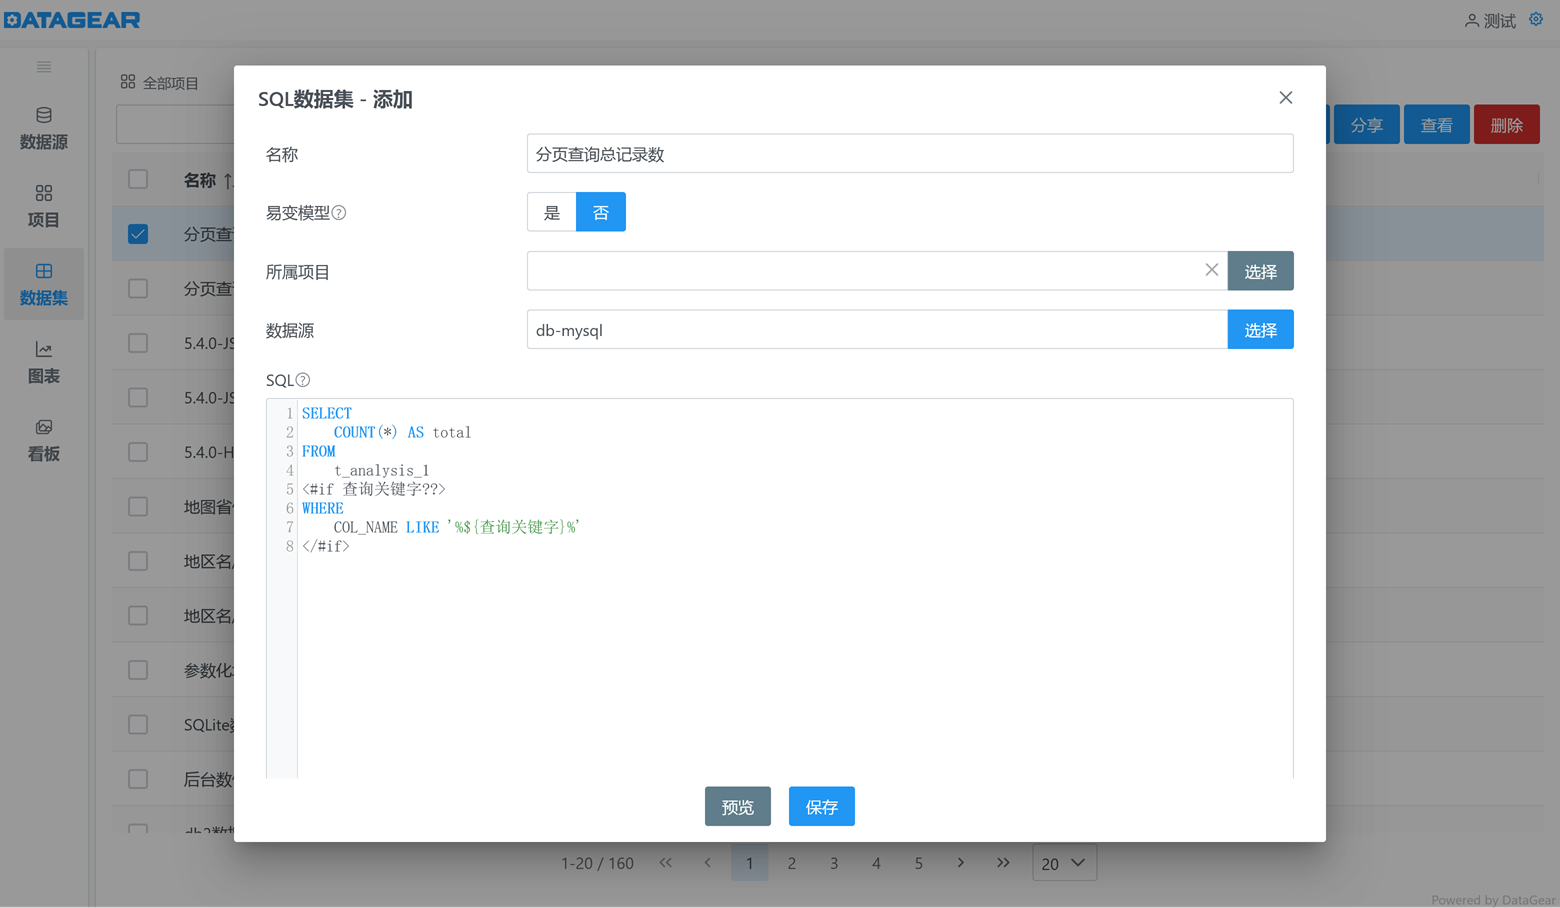
Task: Set 易变模型 to 是
Action: 552,212
